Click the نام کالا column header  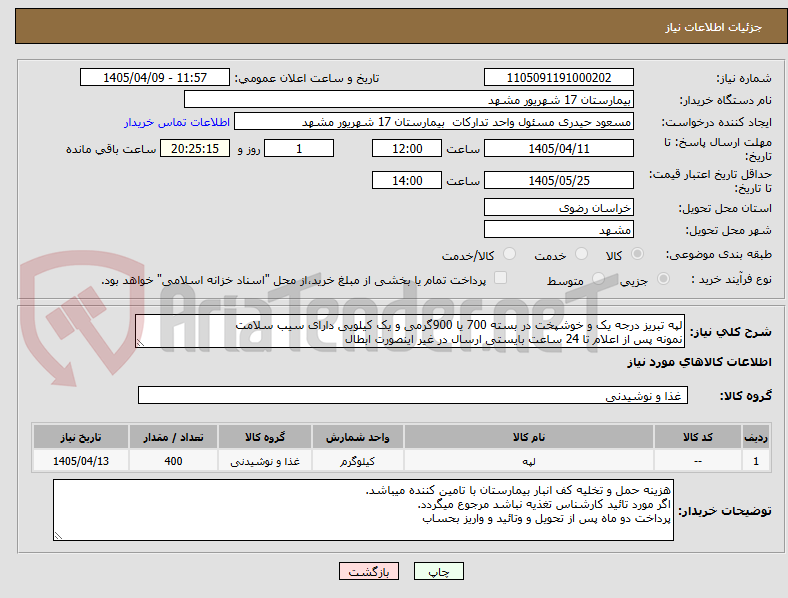pyautogui.click(x=529, y=437)
